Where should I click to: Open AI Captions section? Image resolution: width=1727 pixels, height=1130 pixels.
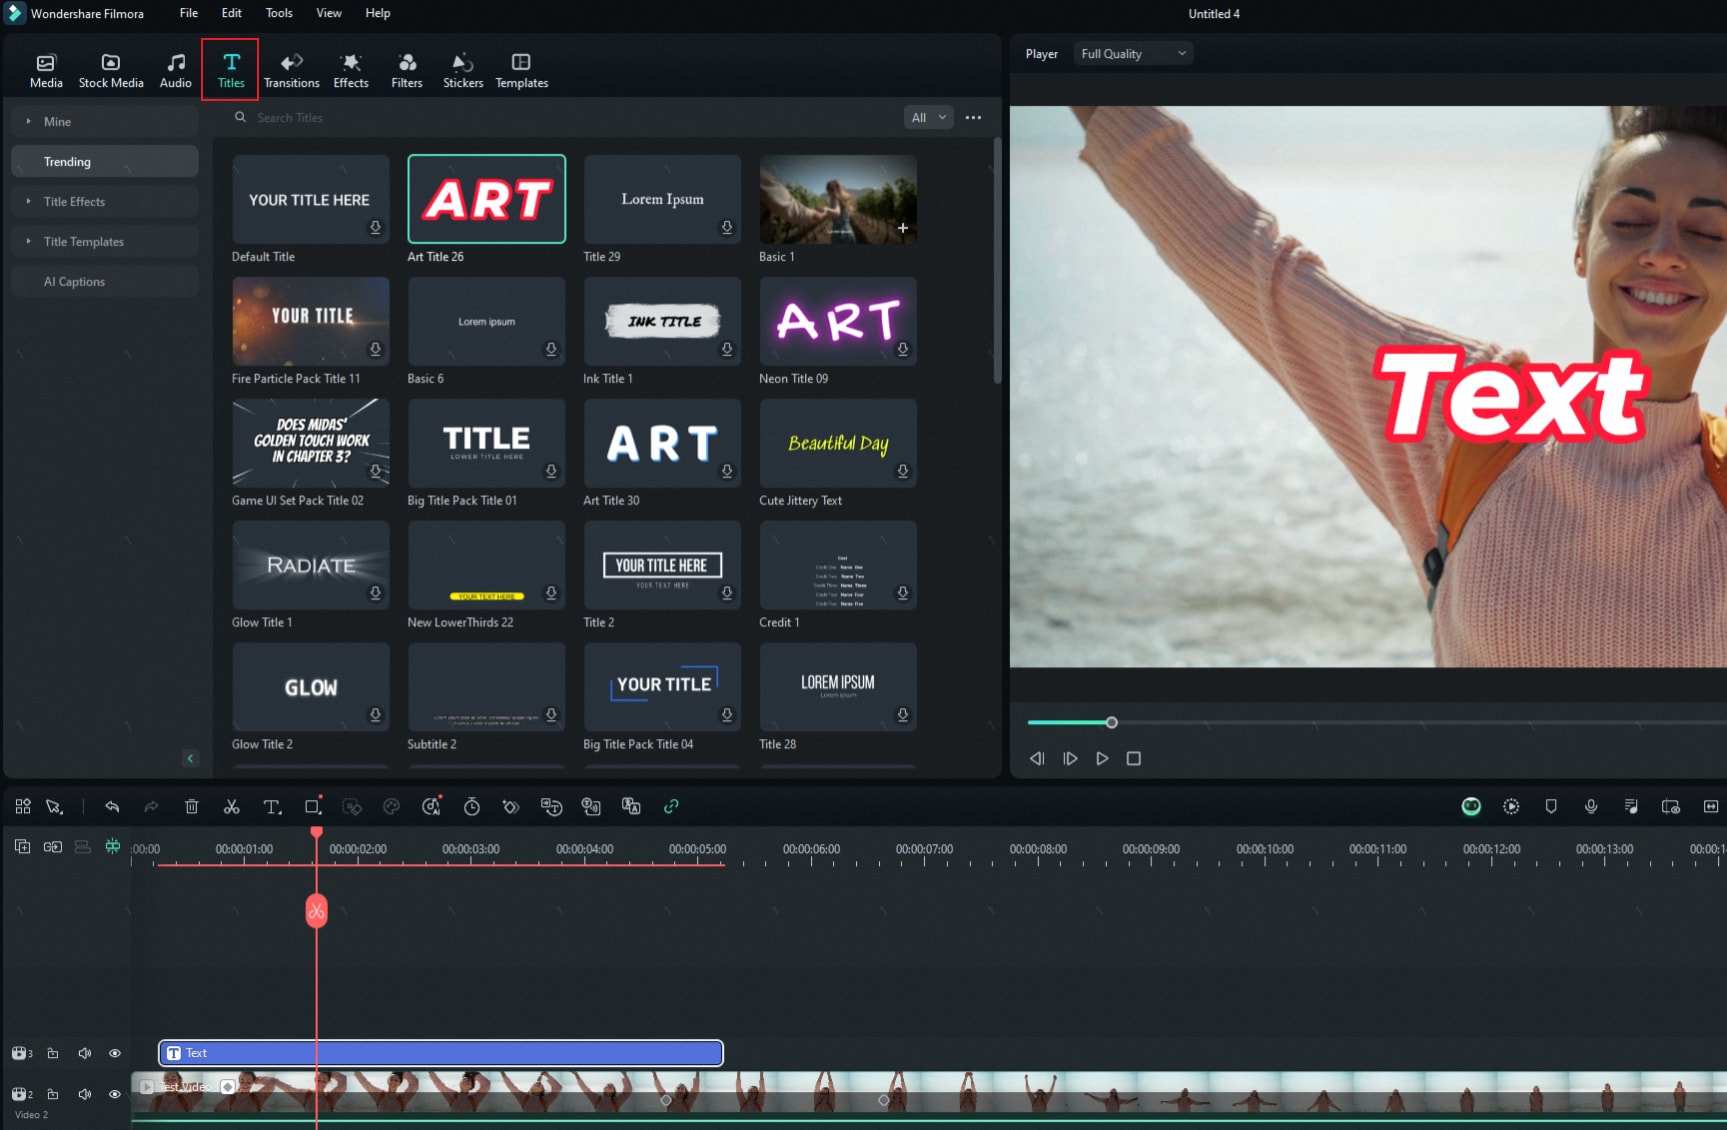(105, 281)
